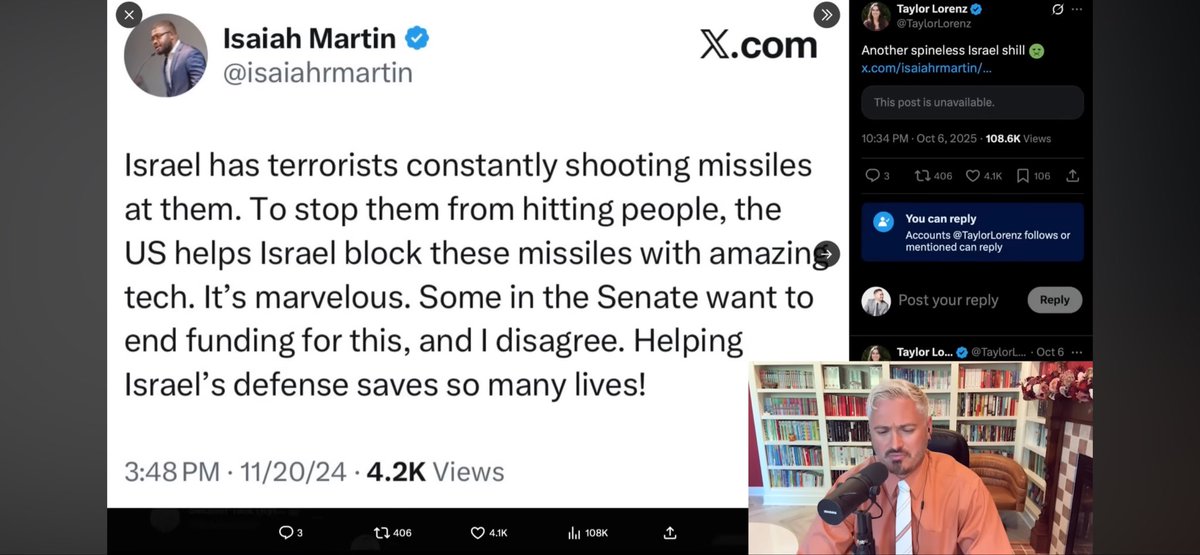
Task: Click the reply icon under the image
Action: (x=285, y=533)
